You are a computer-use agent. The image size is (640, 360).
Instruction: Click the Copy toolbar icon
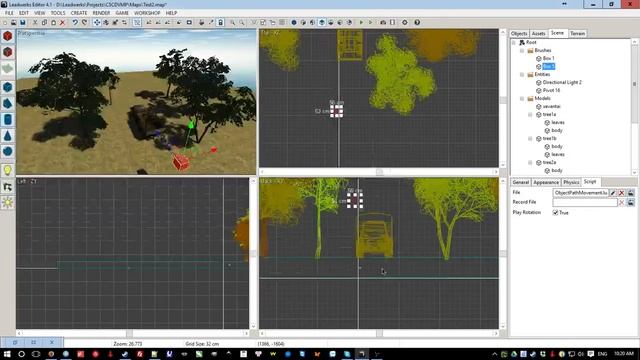(x=44, y=22)
